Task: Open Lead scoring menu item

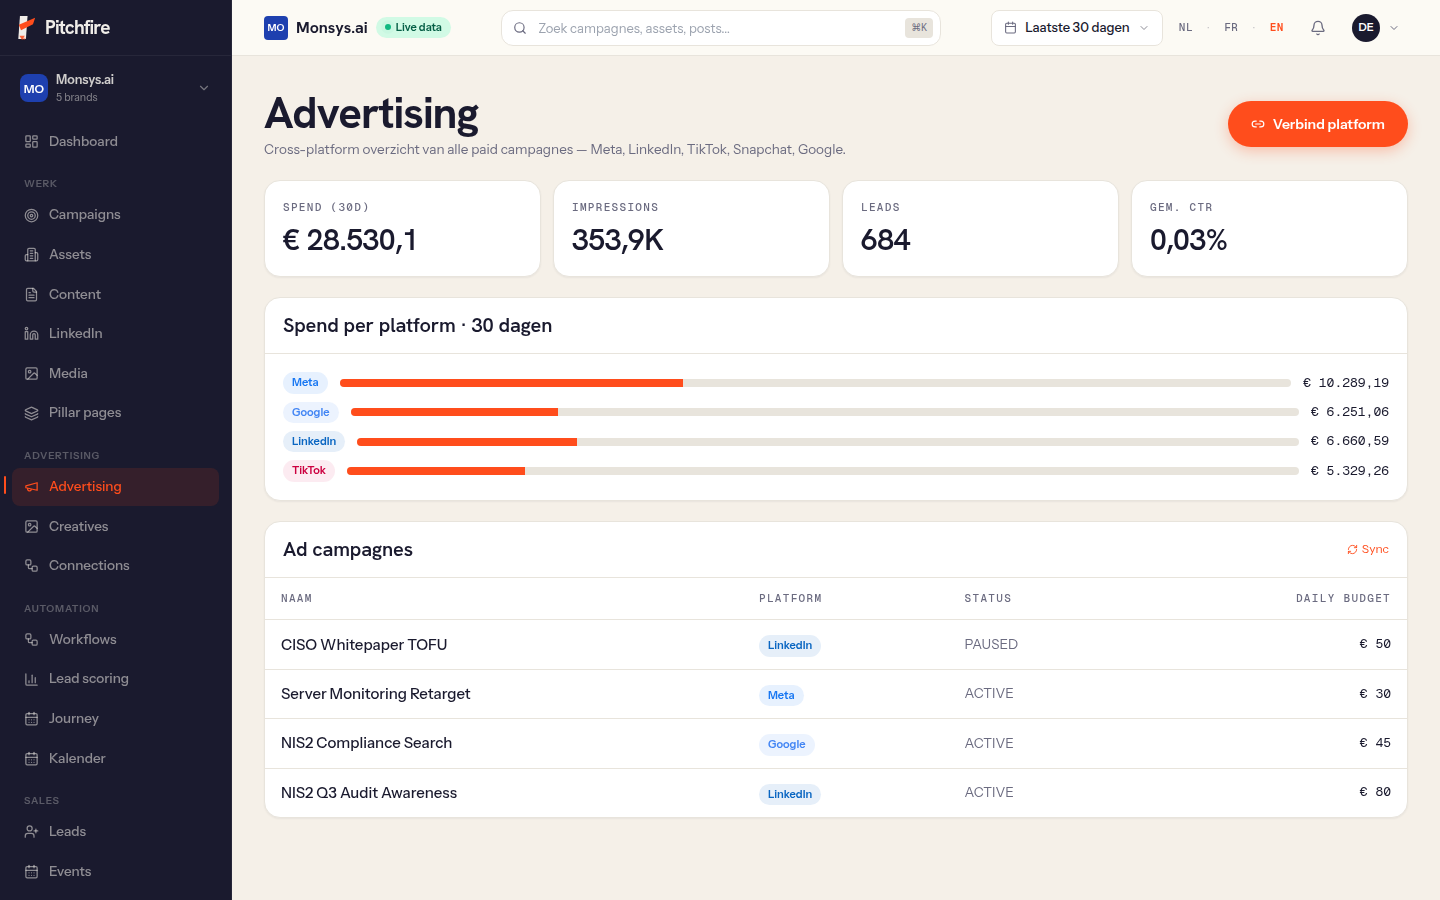Action: click(115, 679)
